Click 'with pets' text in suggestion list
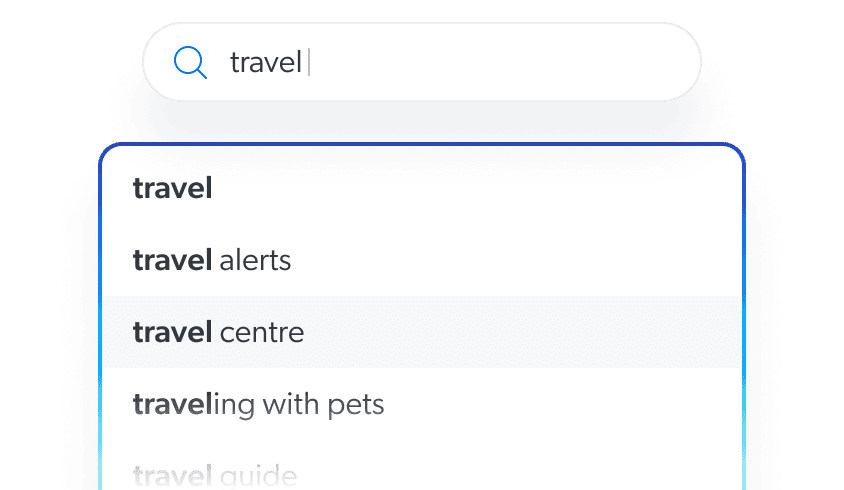This screenshot has width=844, height=490. coord(325,404)
